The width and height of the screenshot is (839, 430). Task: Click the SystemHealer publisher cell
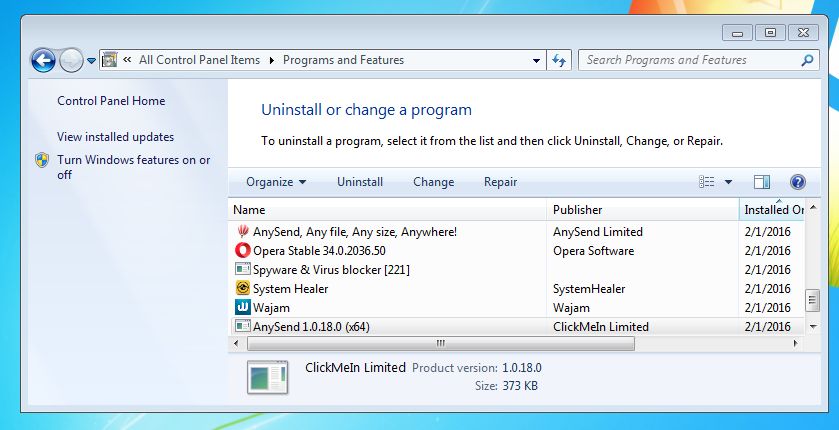(589, 289)
